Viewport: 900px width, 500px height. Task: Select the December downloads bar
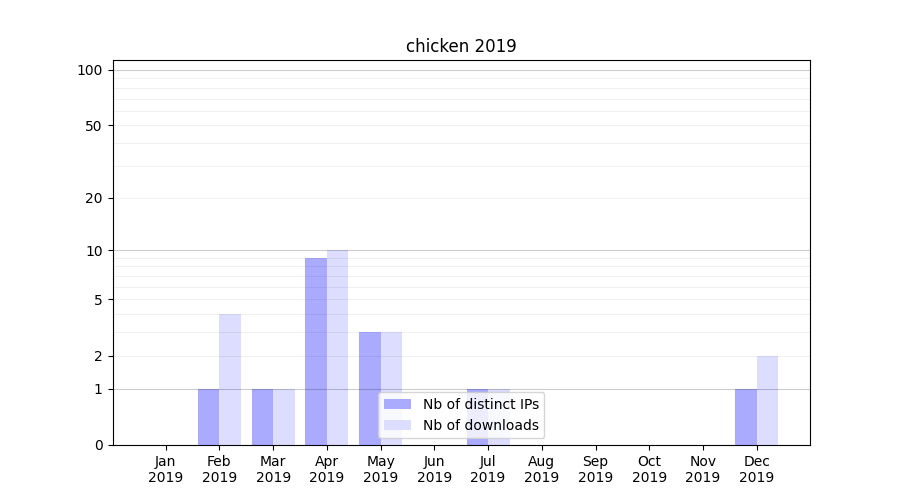[767, 400]
